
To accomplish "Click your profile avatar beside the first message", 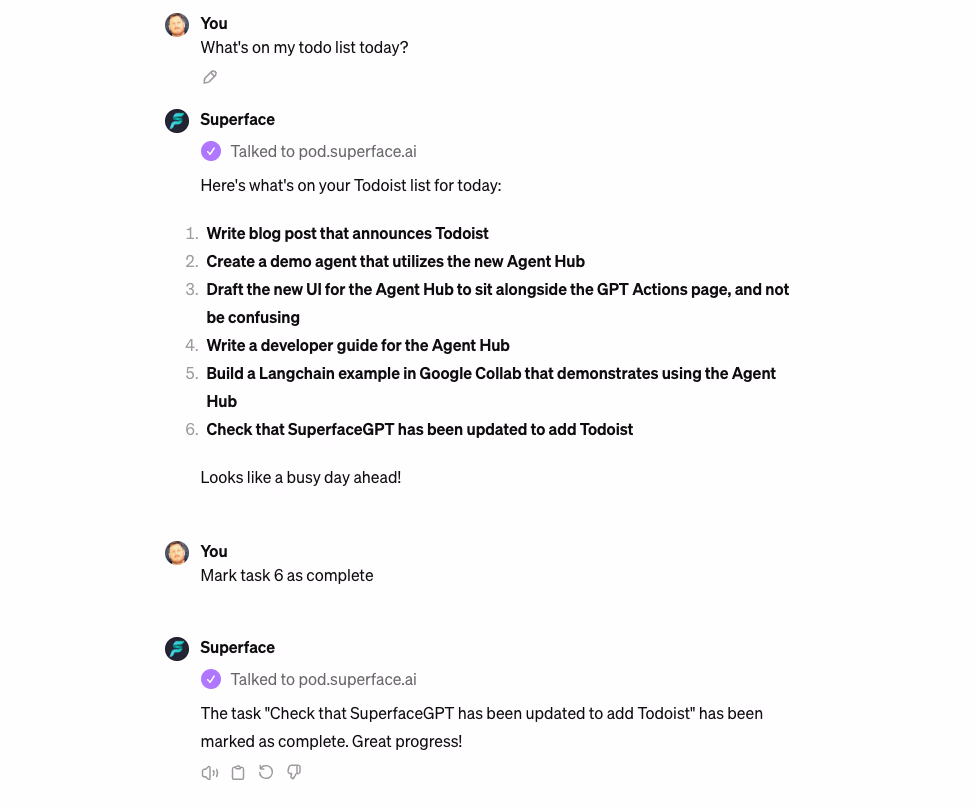I will tap(176, 25).
